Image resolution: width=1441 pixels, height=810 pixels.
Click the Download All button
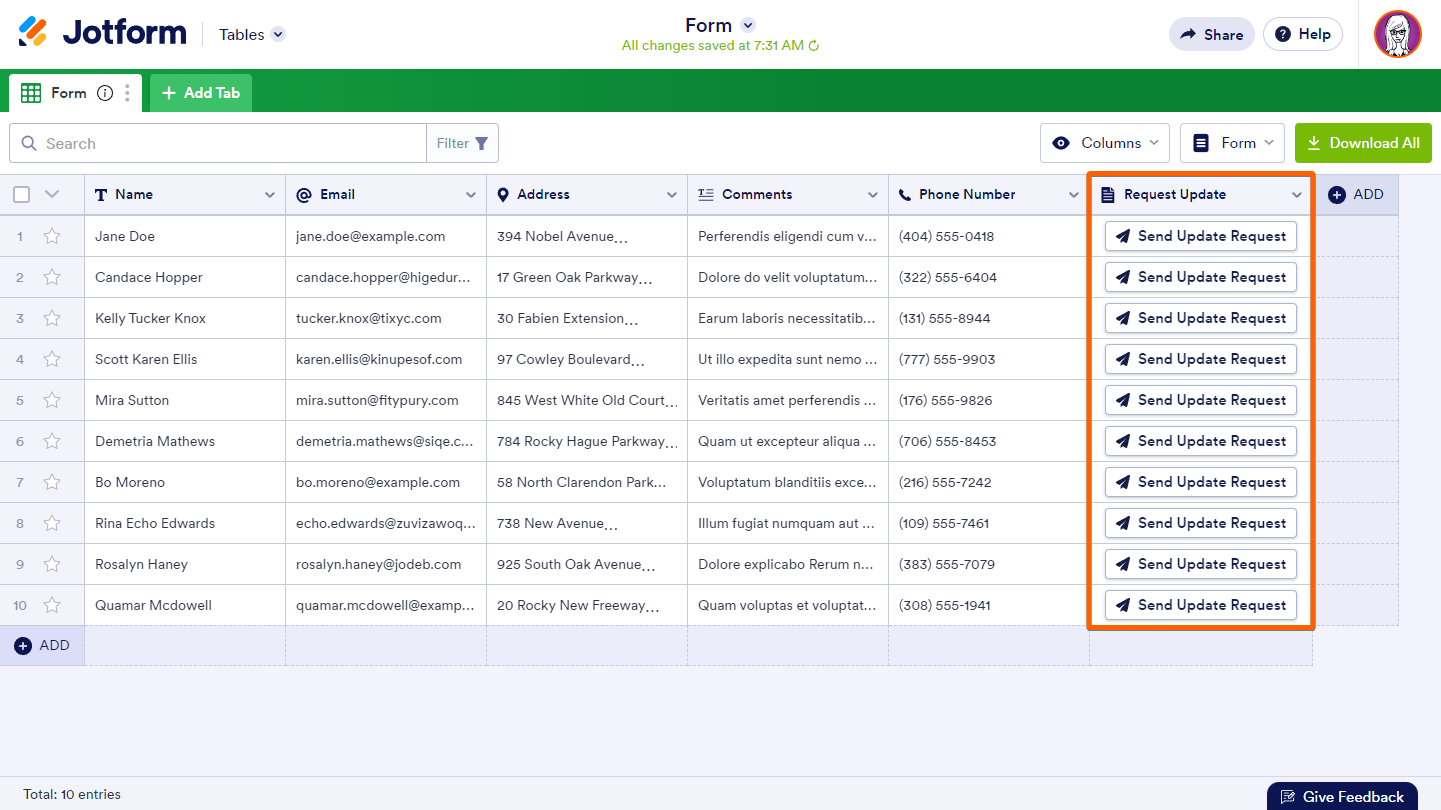(x=1362, y=143)
